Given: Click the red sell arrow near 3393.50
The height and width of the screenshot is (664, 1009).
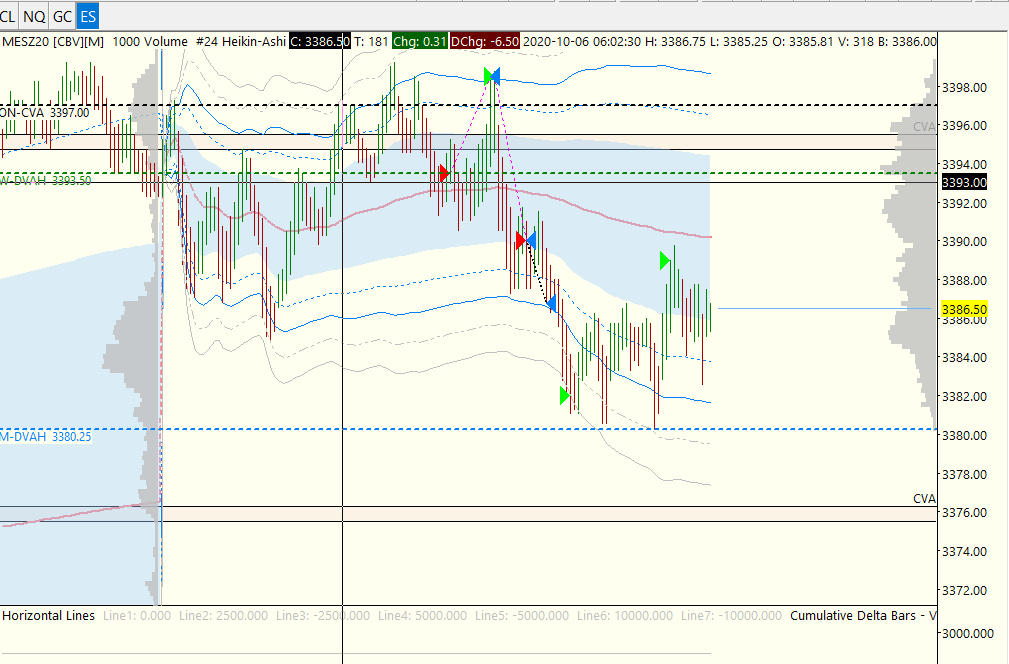Looking at the screenshot, I should click(x=444, y=173).
